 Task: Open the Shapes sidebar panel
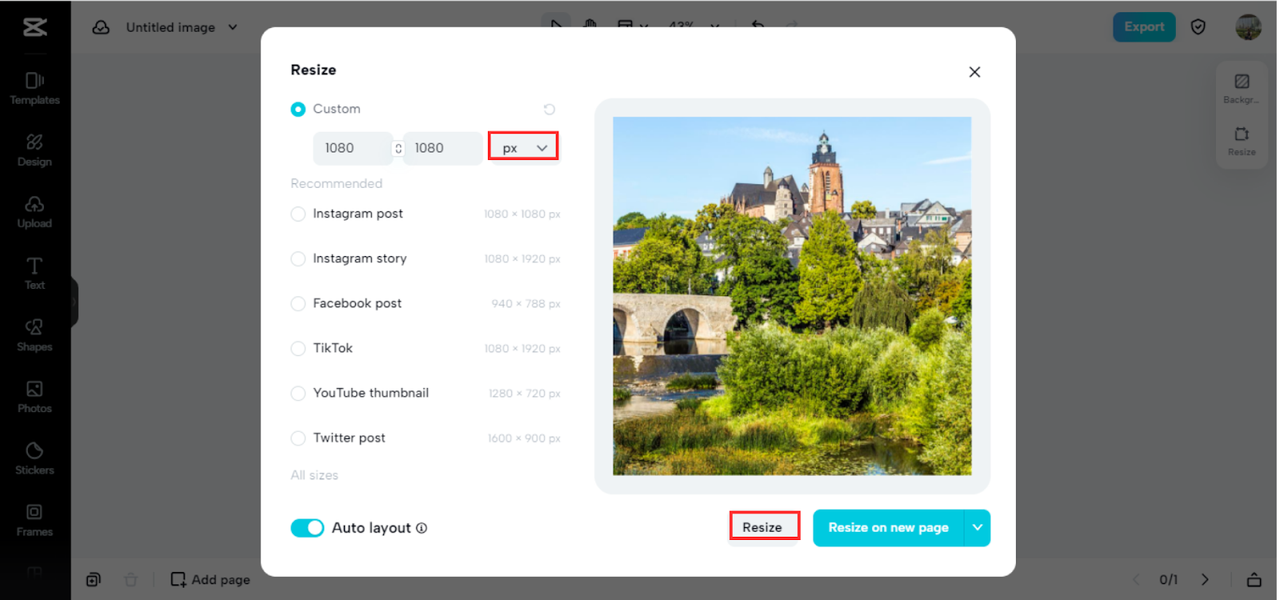[x=34, y=335]
